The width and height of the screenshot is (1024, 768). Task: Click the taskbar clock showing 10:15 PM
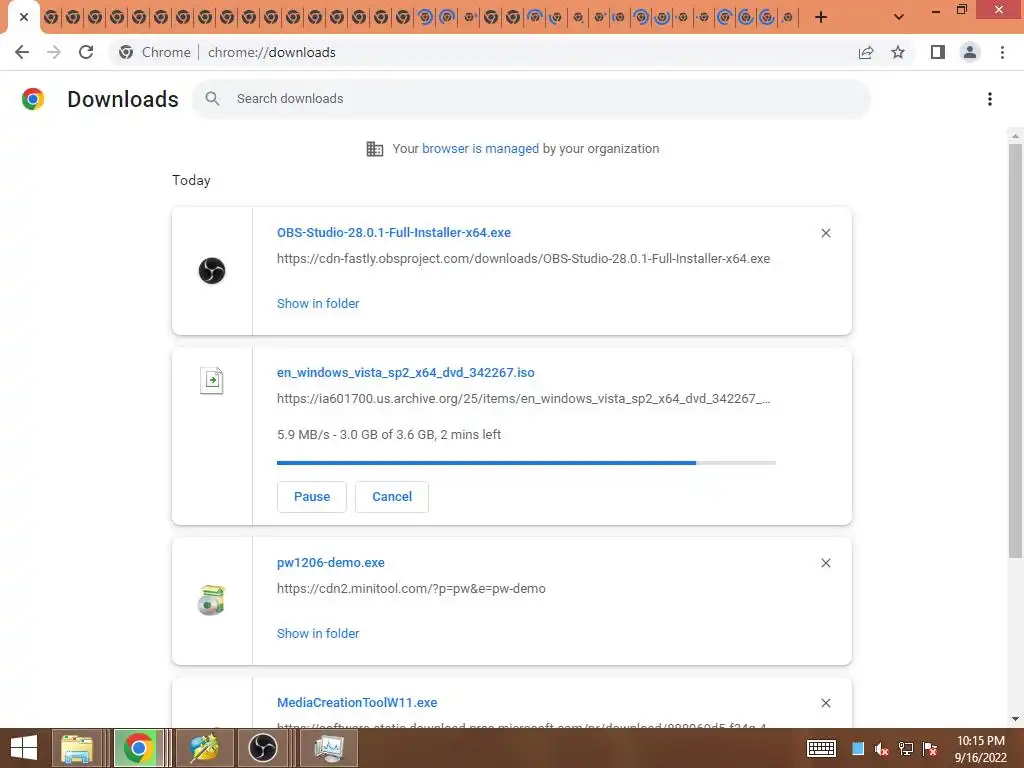980,748
